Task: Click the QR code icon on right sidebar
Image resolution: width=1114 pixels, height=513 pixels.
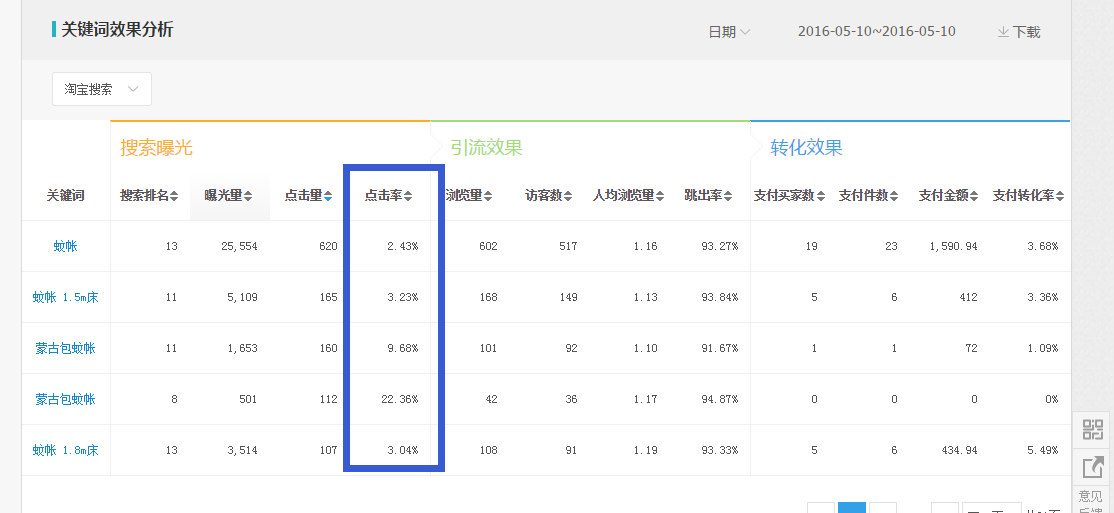Action: click(1092, 430)
